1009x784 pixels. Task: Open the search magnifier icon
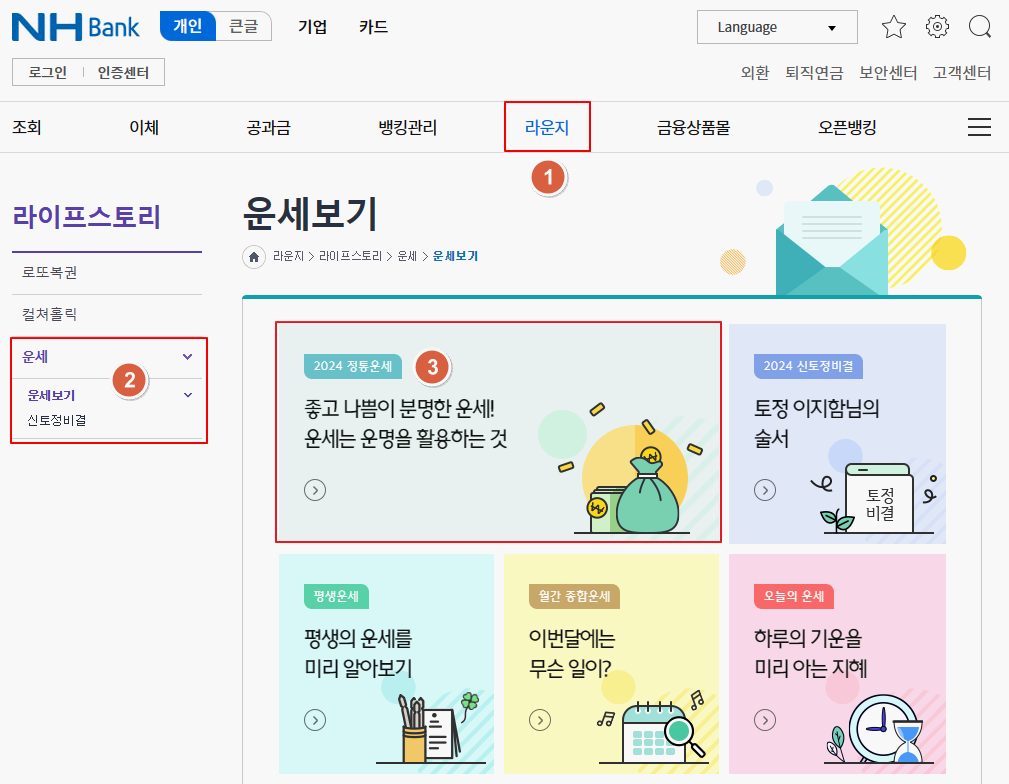click(979, 27)
